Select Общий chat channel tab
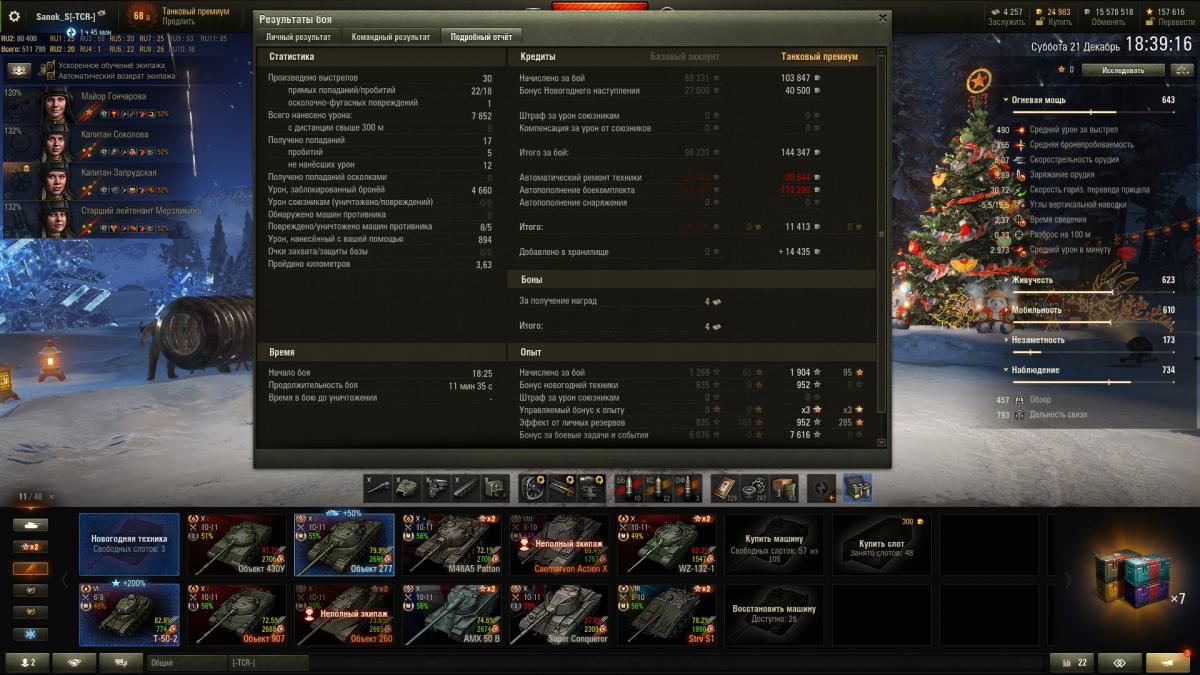This screenshot has width=1200, height=675. 187,662
